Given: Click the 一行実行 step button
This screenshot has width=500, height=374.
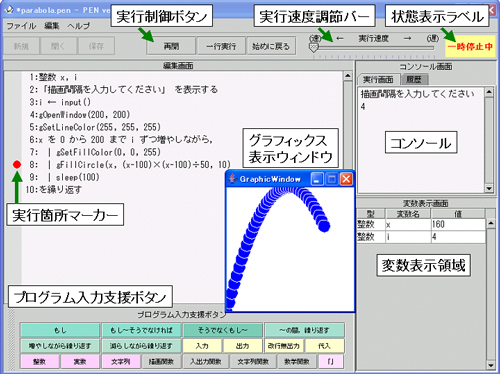Looking at the screenshot, I should 221,46.
